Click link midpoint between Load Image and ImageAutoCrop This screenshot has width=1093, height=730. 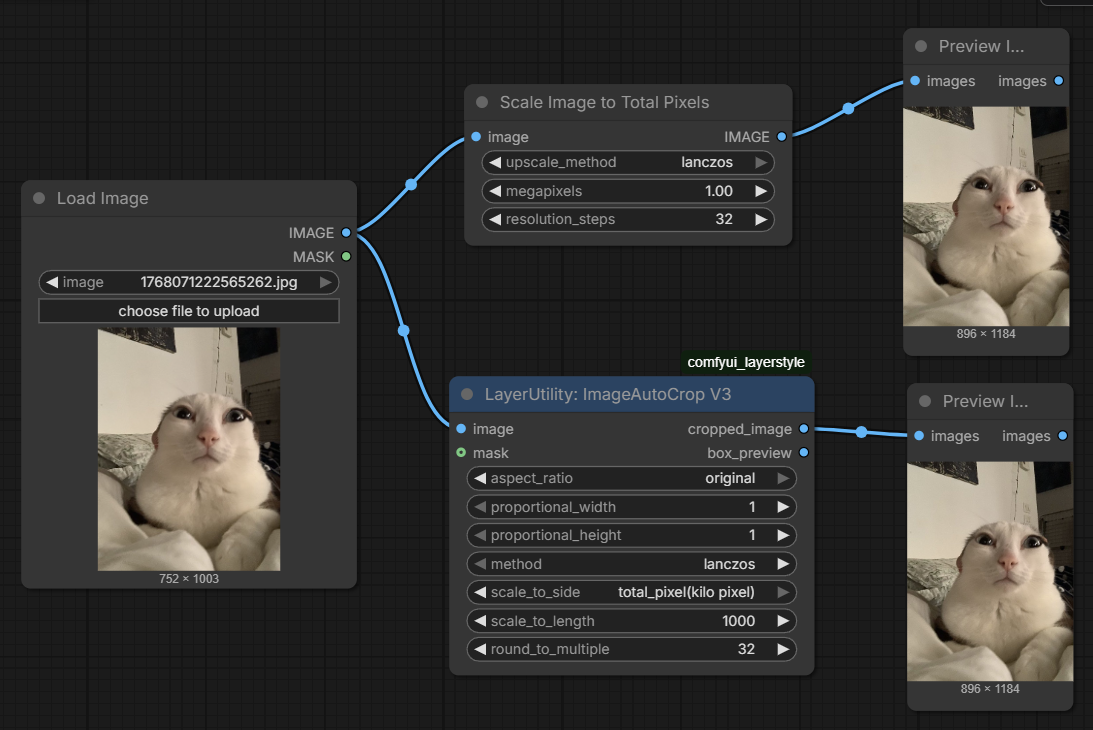(404, 330)
